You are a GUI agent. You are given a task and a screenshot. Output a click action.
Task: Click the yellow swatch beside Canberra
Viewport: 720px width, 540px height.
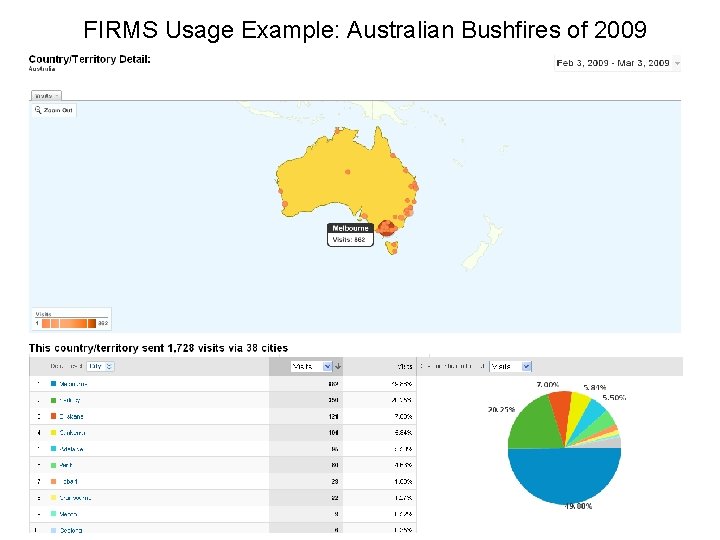pos(53,433)
